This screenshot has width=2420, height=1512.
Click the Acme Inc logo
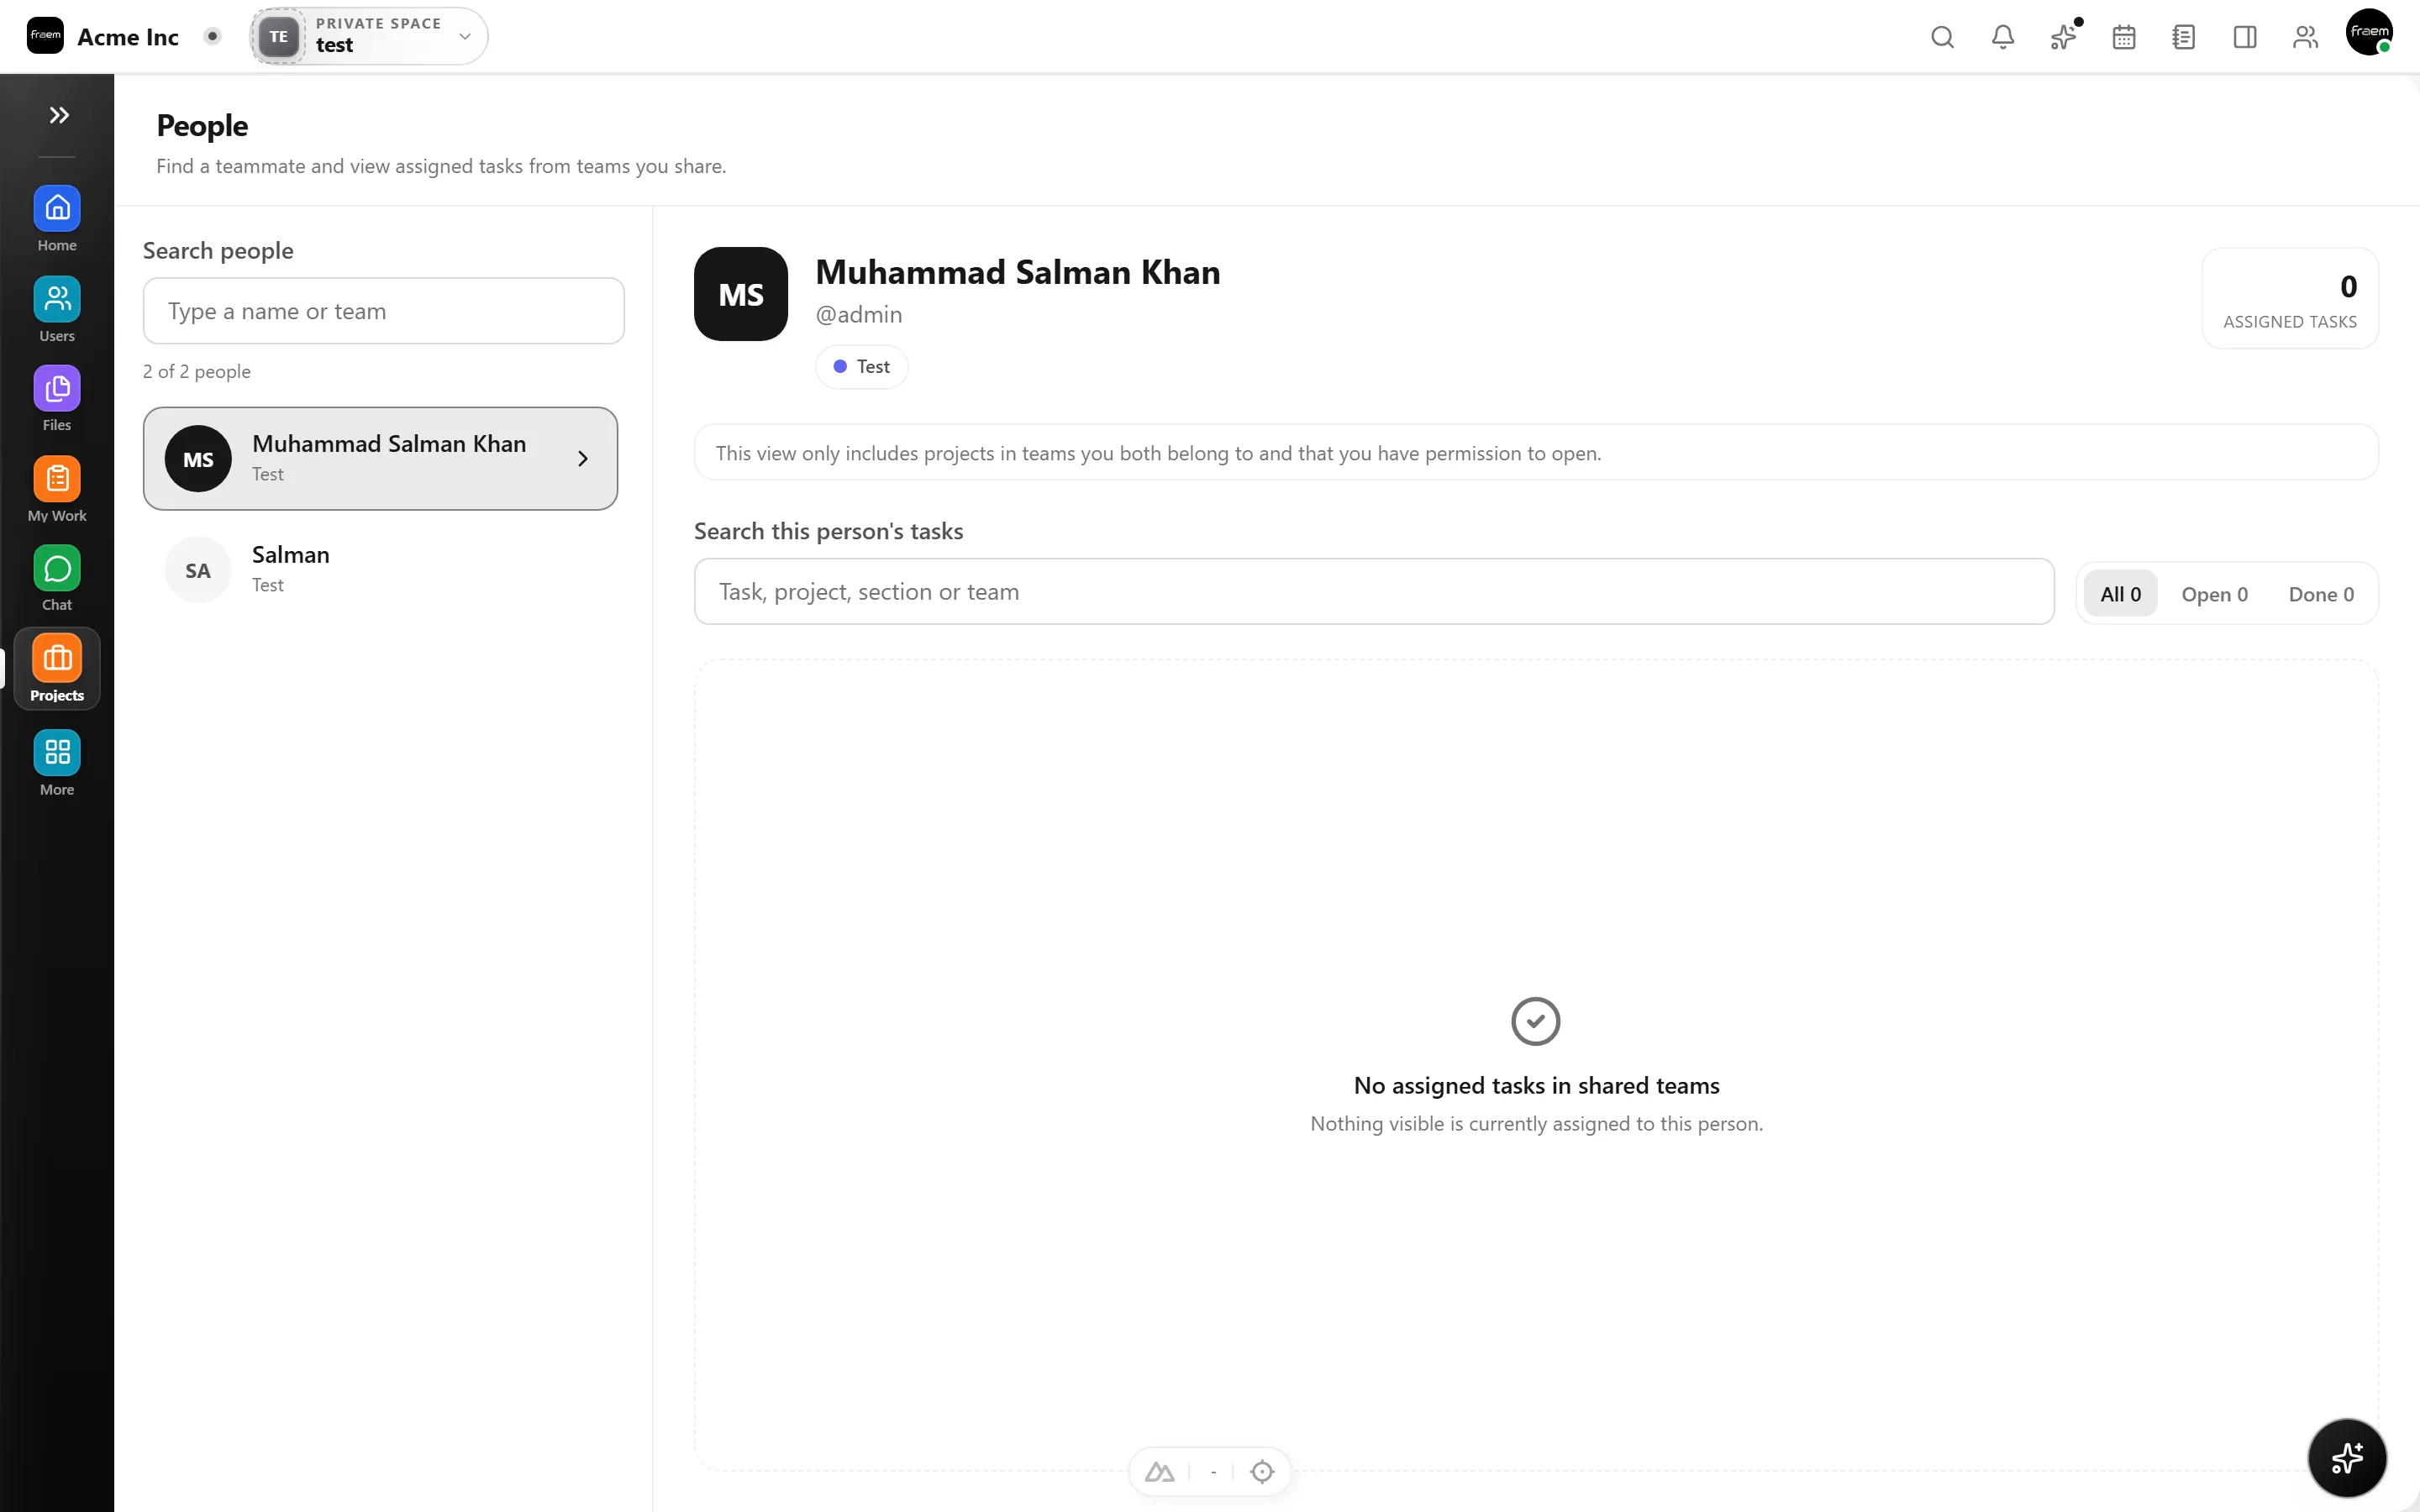pyautogui.click(x=45, y=36)
